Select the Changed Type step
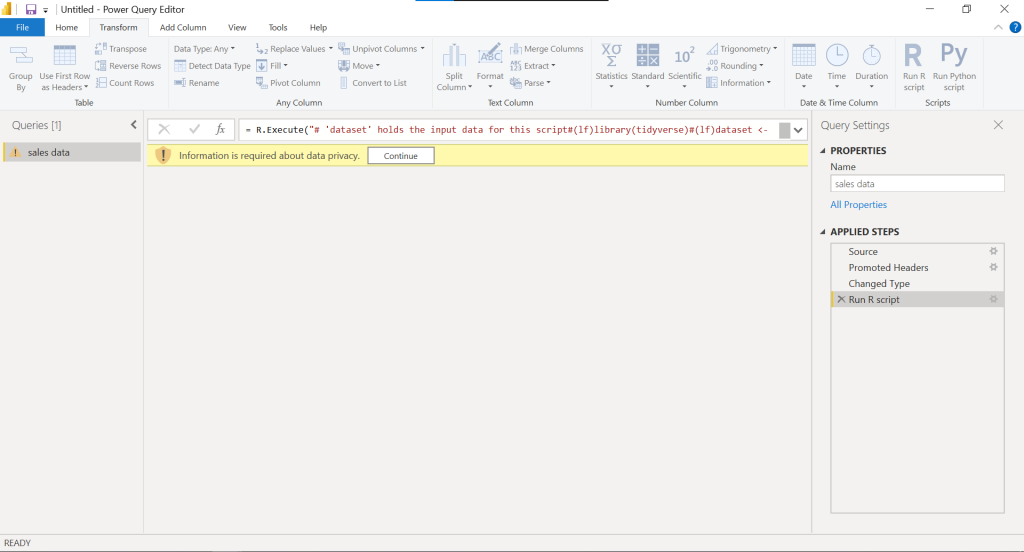This screenshot has width=1024, height=552. (x=917, y=284)
